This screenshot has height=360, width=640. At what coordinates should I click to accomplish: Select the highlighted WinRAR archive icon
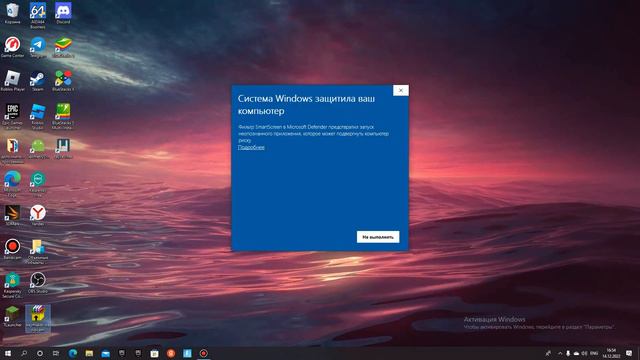[x=38, y=318]
